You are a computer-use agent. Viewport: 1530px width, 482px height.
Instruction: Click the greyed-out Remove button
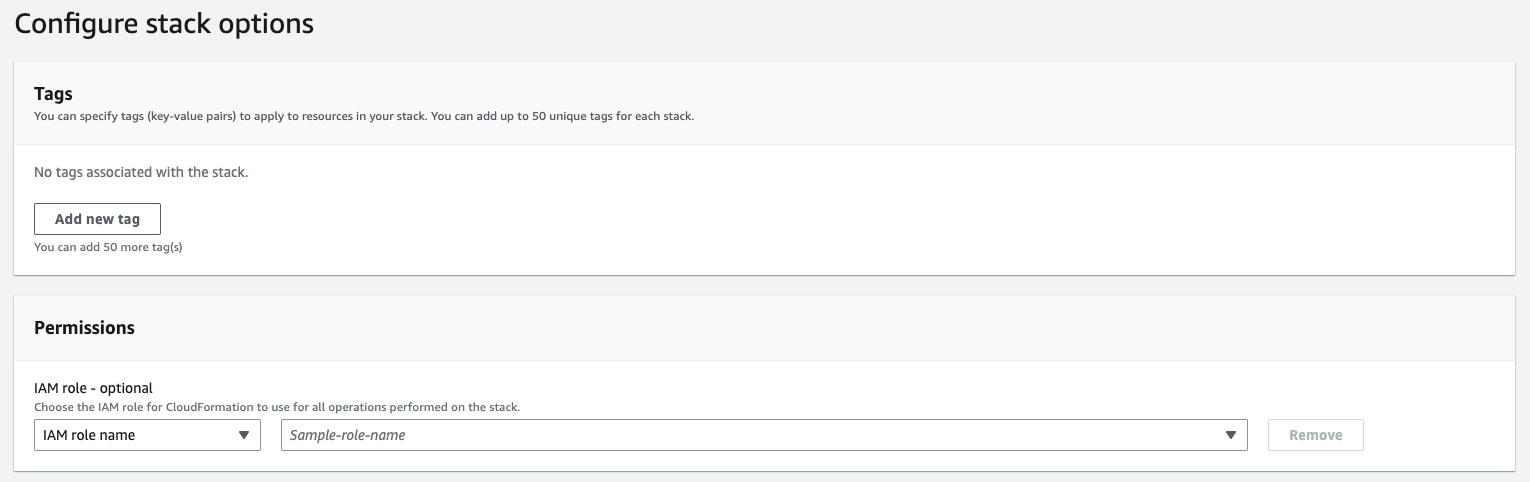(x=1315, y=435)
